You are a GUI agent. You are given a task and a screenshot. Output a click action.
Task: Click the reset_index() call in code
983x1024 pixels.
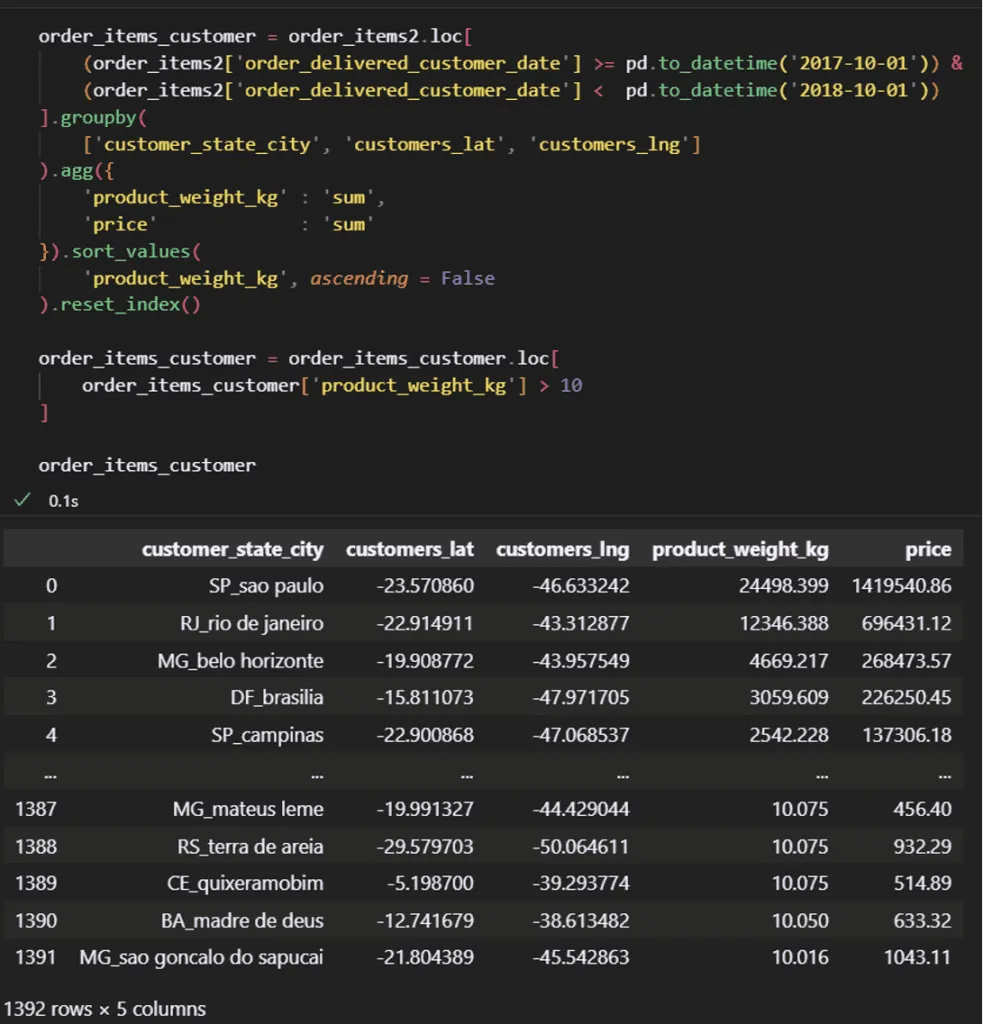click(131, 305)
